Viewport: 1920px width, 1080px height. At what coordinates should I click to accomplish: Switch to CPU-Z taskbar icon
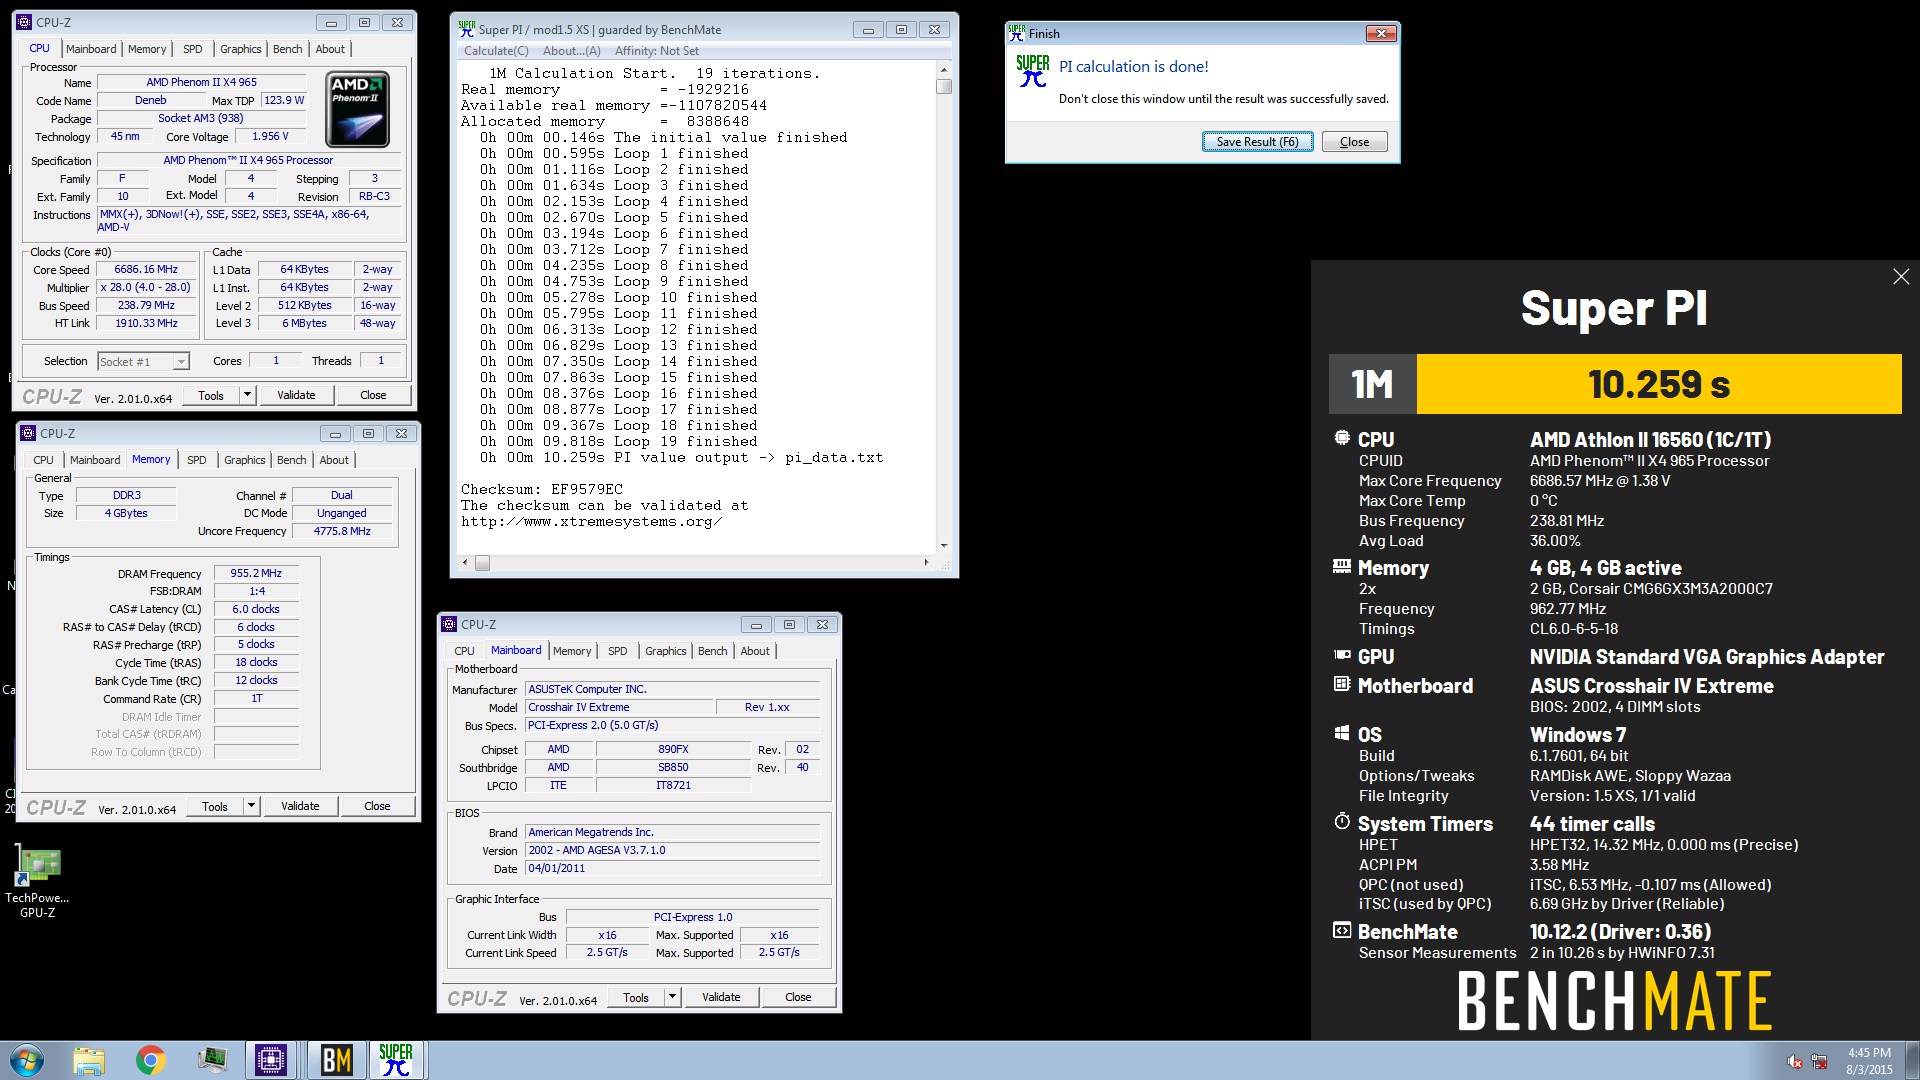(271, 1060)
